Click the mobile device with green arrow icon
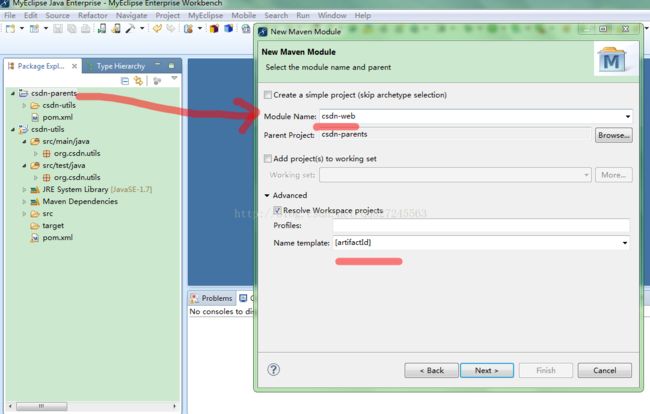This screenshot has height=414, width=650. click(102, 28)
